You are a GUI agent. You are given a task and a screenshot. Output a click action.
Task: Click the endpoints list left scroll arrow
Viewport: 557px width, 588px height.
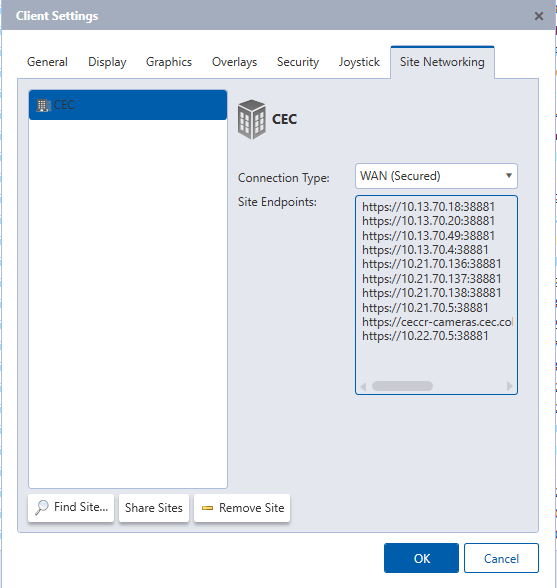[x=363, y=386]
